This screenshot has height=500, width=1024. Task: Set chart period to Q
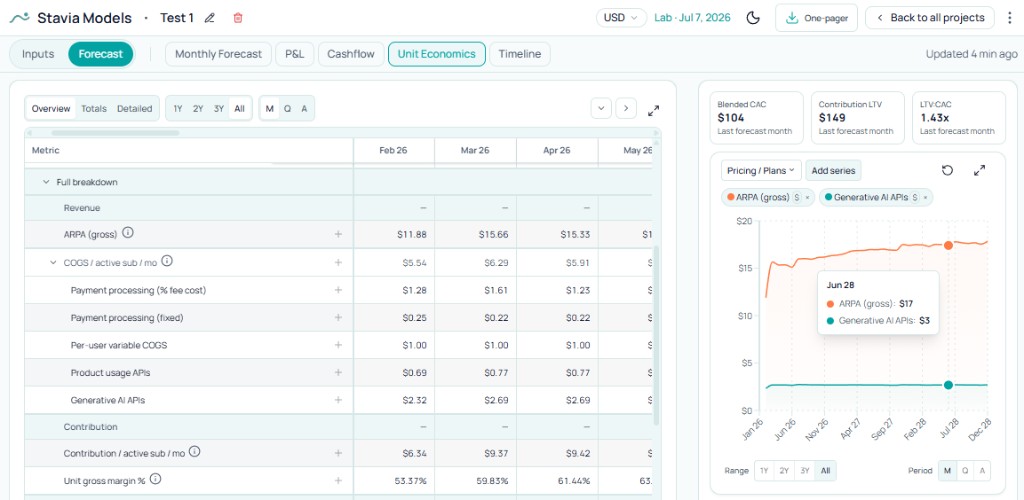point(965,471)
